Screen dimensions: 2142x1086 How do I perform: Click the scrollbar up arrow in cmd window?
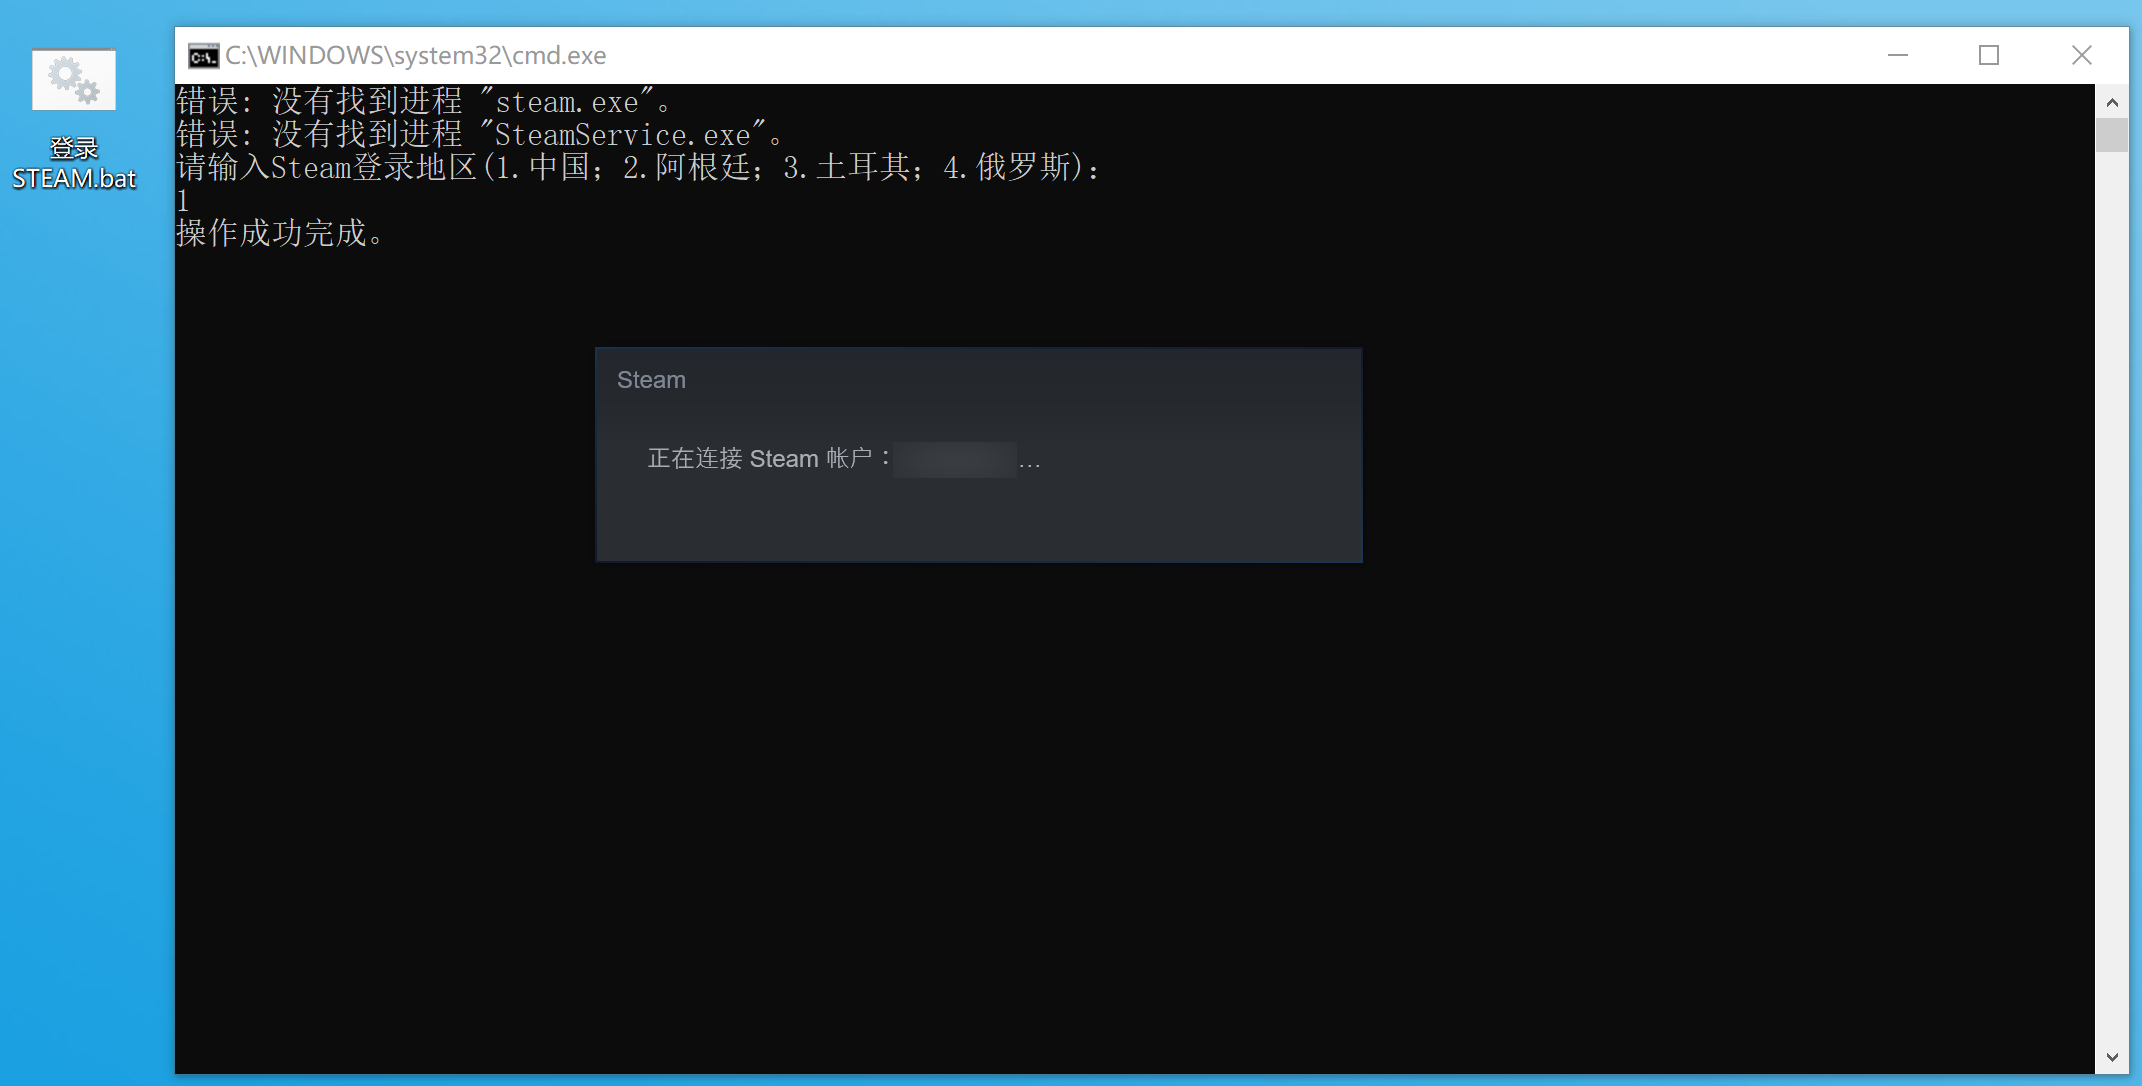[2112, 102]
